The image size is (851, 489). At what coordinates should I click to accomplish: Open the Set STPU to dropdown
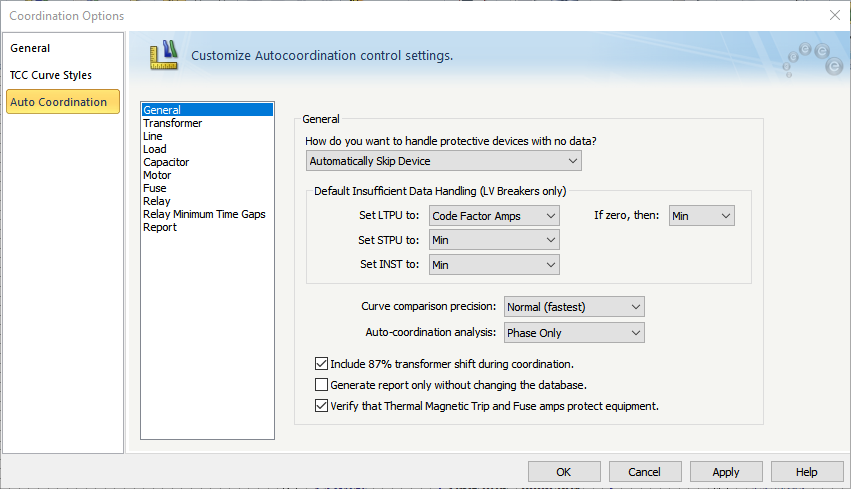click(494, 240)
